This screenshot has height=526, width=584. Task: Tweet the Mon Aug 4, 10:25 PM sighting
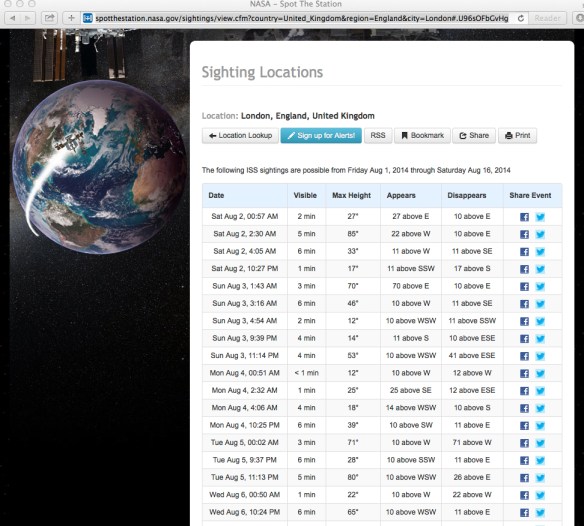540,426
